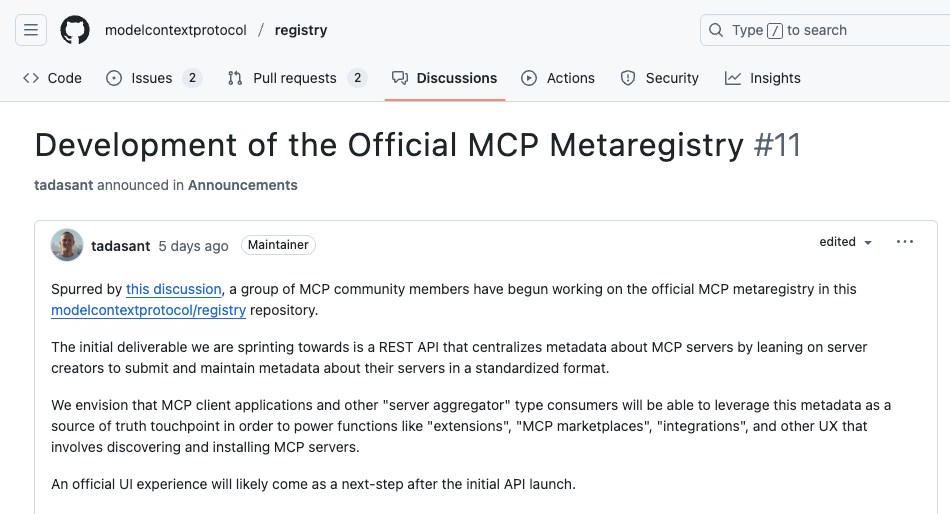
Task: Switch to the Issues tab
Action: coord(153,78)
